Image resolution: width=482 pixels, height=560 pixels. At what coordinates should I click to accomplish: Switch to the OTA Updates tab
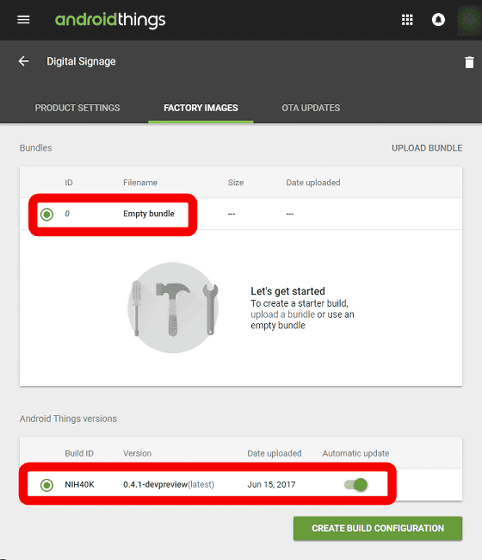[311, 108]
